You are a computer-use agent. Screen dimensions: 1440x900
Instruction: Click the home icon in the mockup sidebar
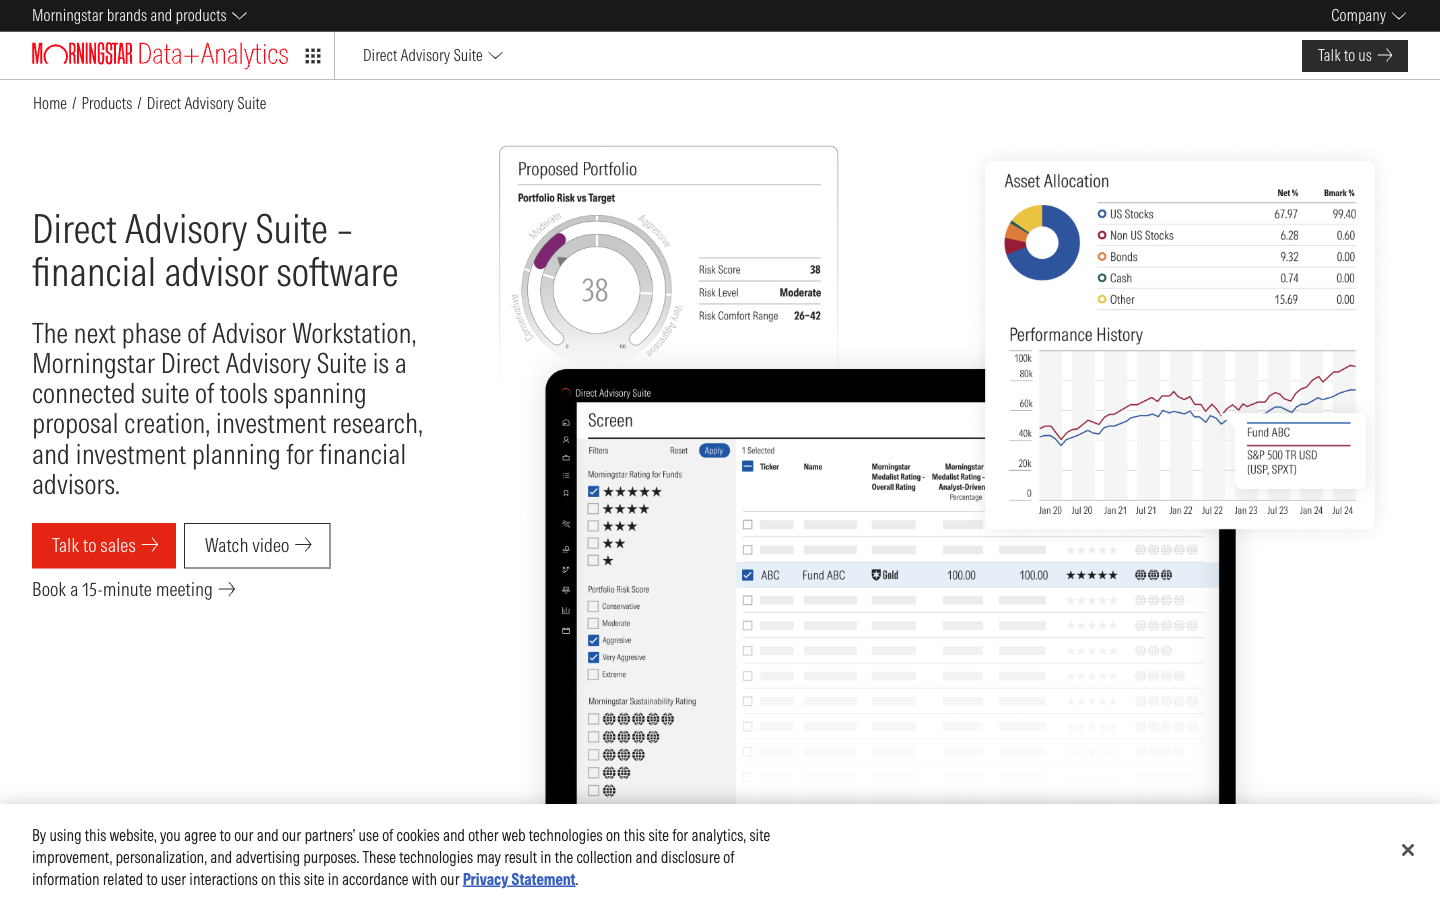(566, 423)
